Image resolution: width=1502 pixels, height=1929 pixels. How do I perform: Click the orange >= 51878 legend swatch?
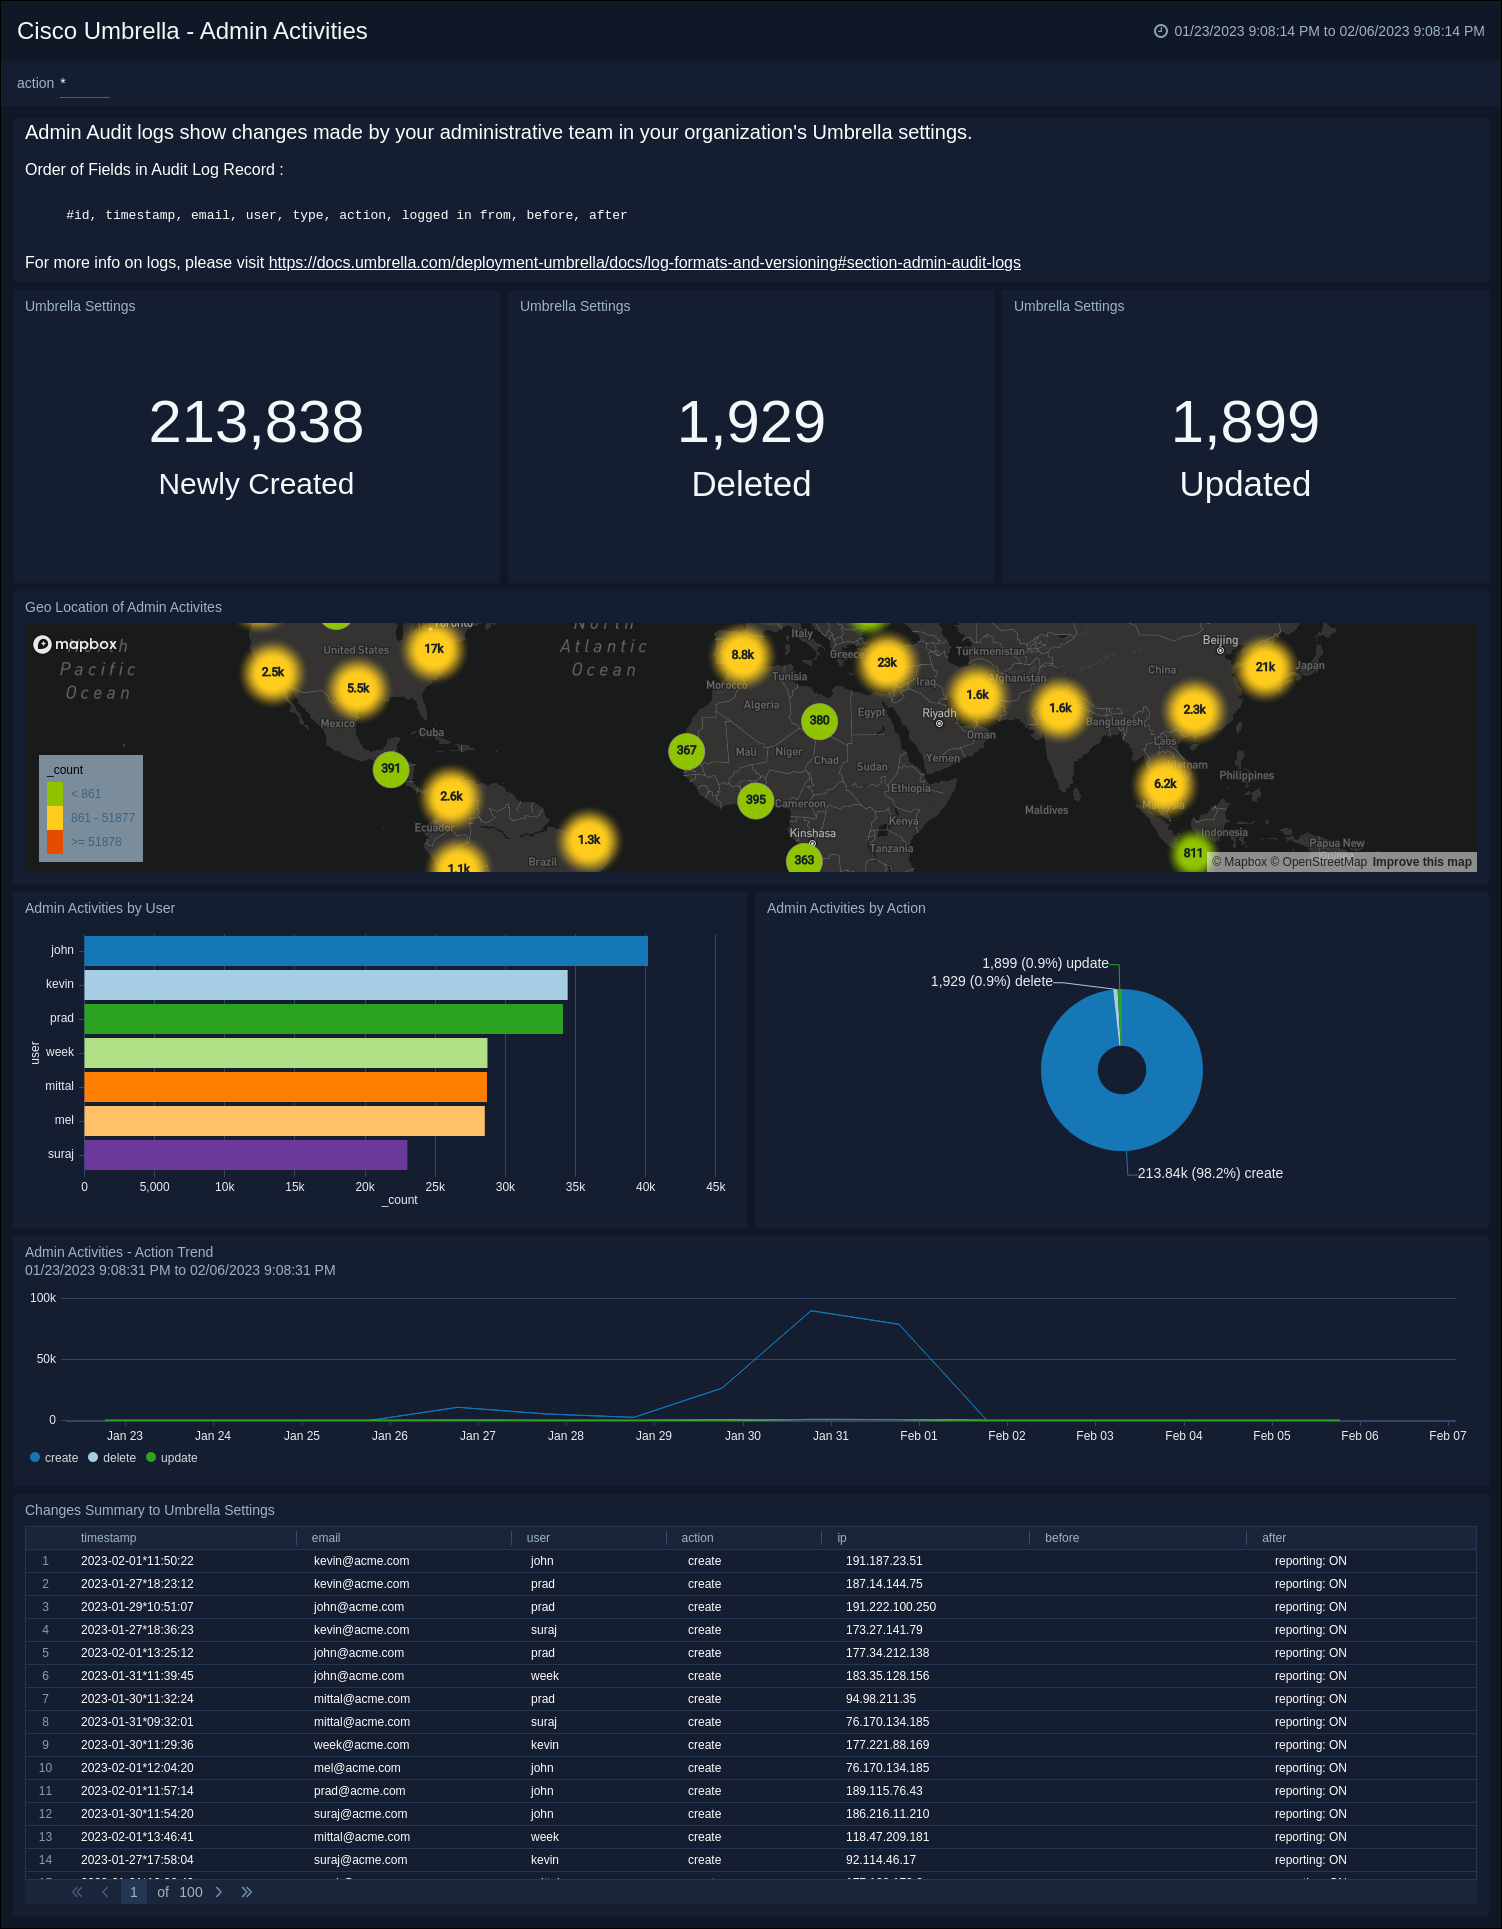click(55, 842)
